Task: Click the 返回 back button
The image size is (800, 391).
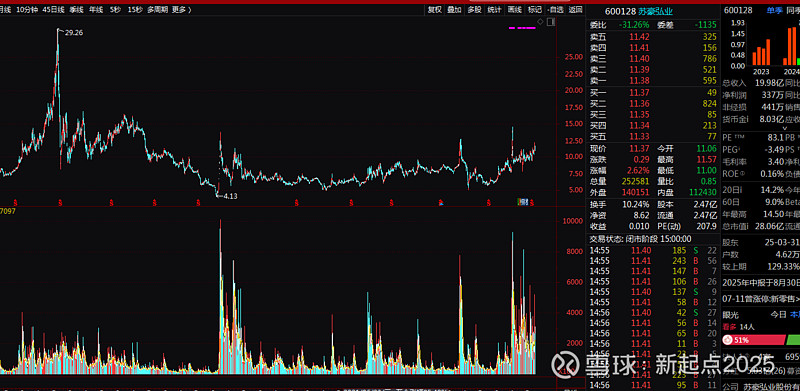Action: [x=576, y=9]
